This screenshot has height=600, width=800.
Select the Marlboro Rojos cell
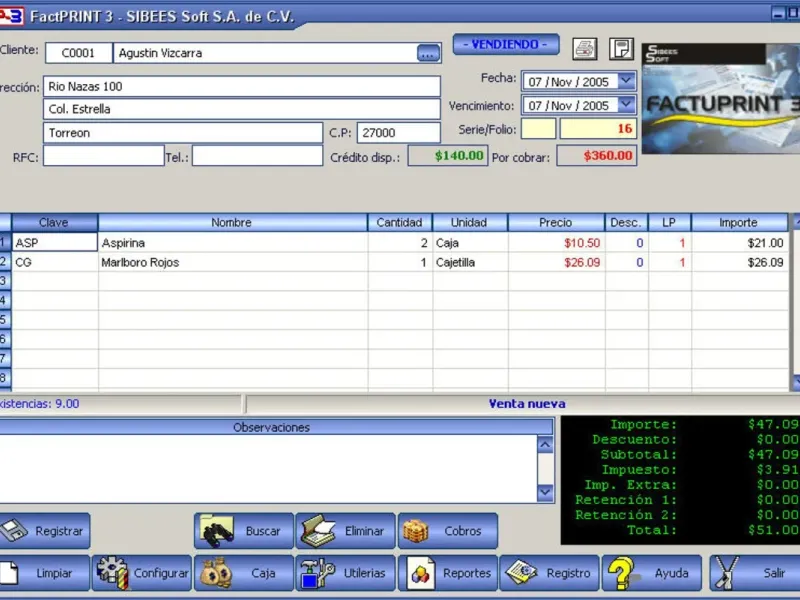click(x=233, y=262)
